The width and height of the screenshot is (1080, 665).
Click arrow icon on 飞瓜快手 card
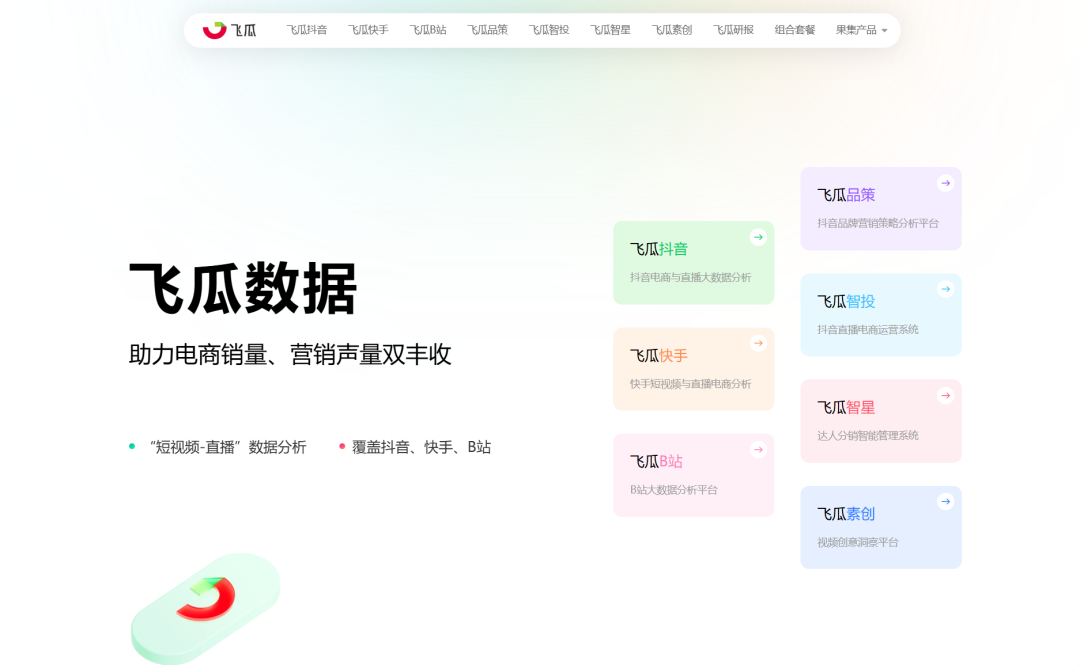758,343
